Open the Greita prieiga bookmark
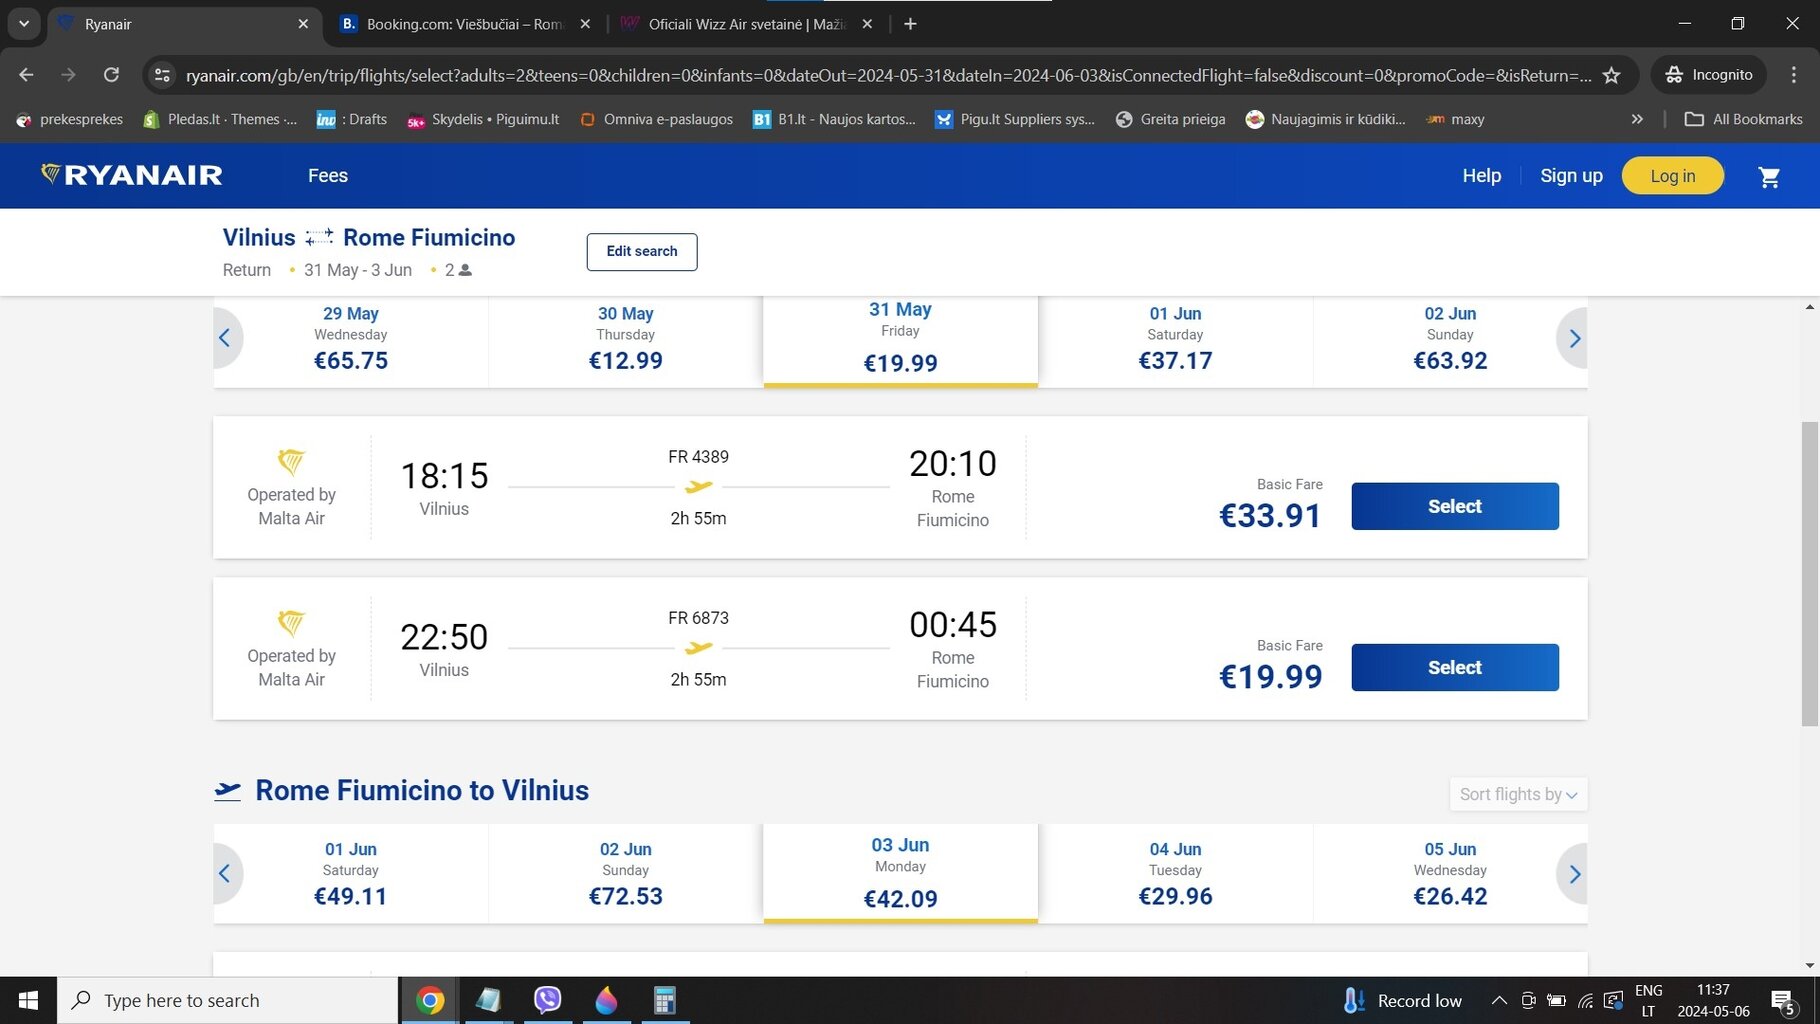Screen dimensions: 1820x1024 point(1171,119)
